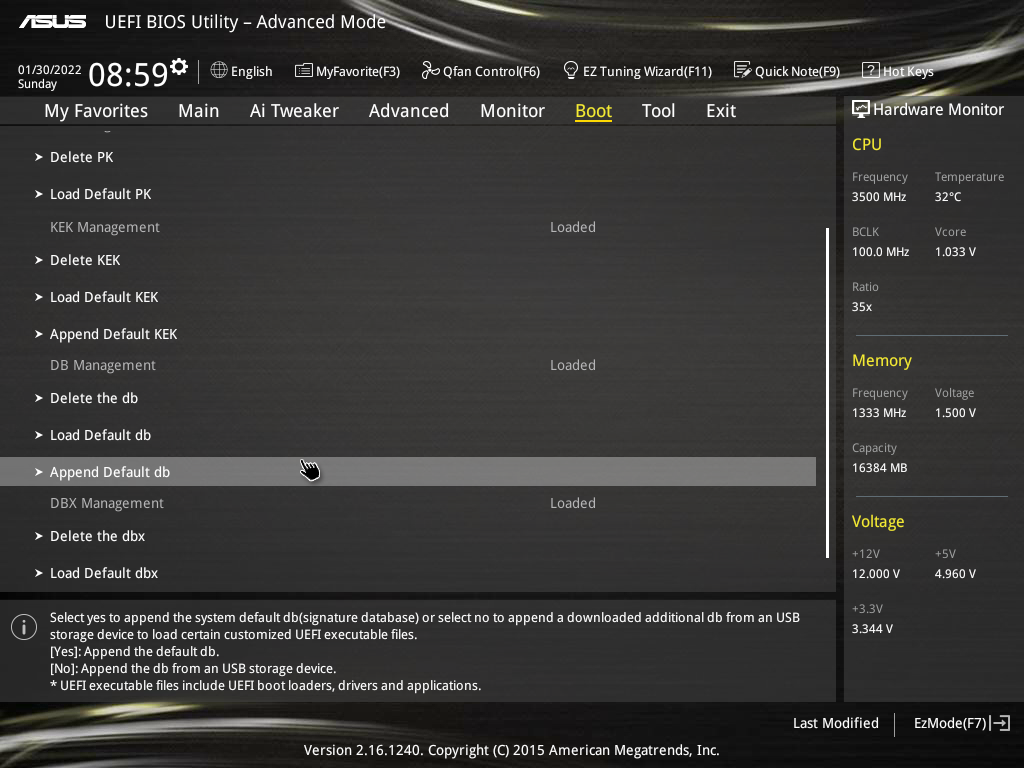Click the MyFavorite list icon
The width and height of the screenshot is (1024, 768).
[x=303, y=71]
